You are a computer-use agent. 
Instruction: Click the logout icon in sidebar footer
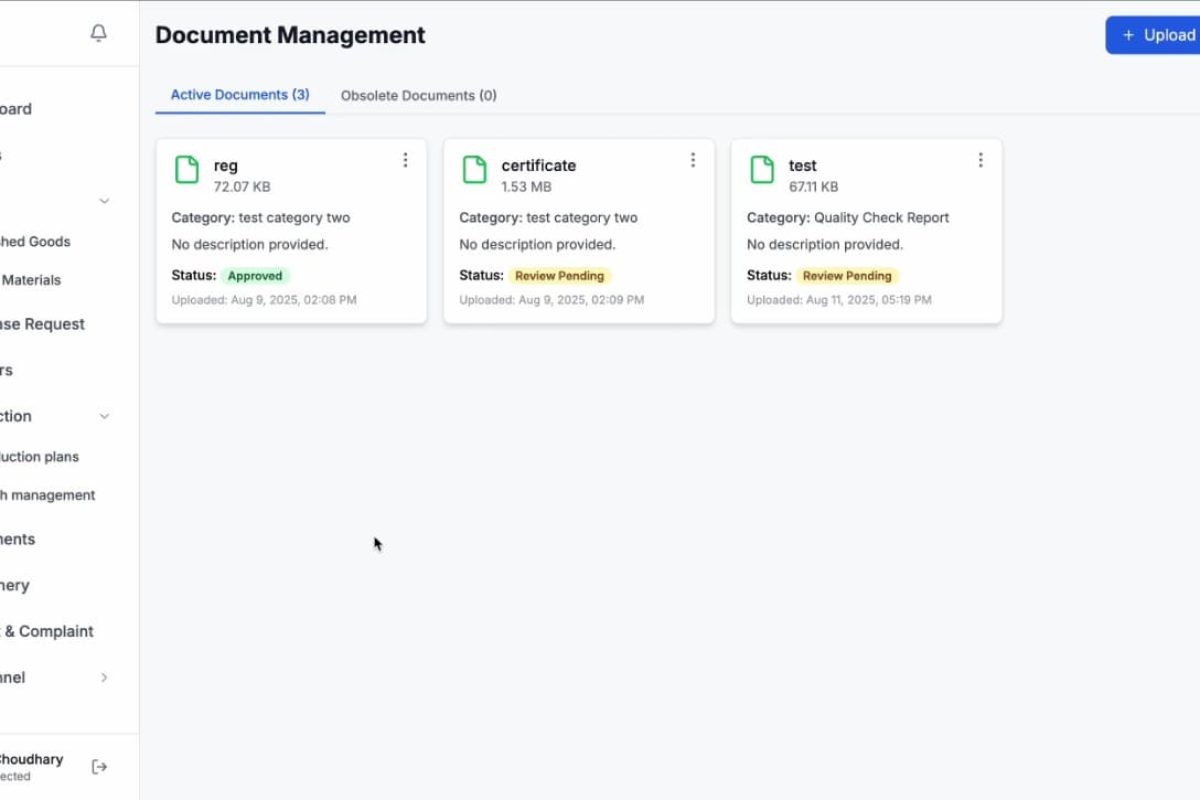[x=99, y=767]
